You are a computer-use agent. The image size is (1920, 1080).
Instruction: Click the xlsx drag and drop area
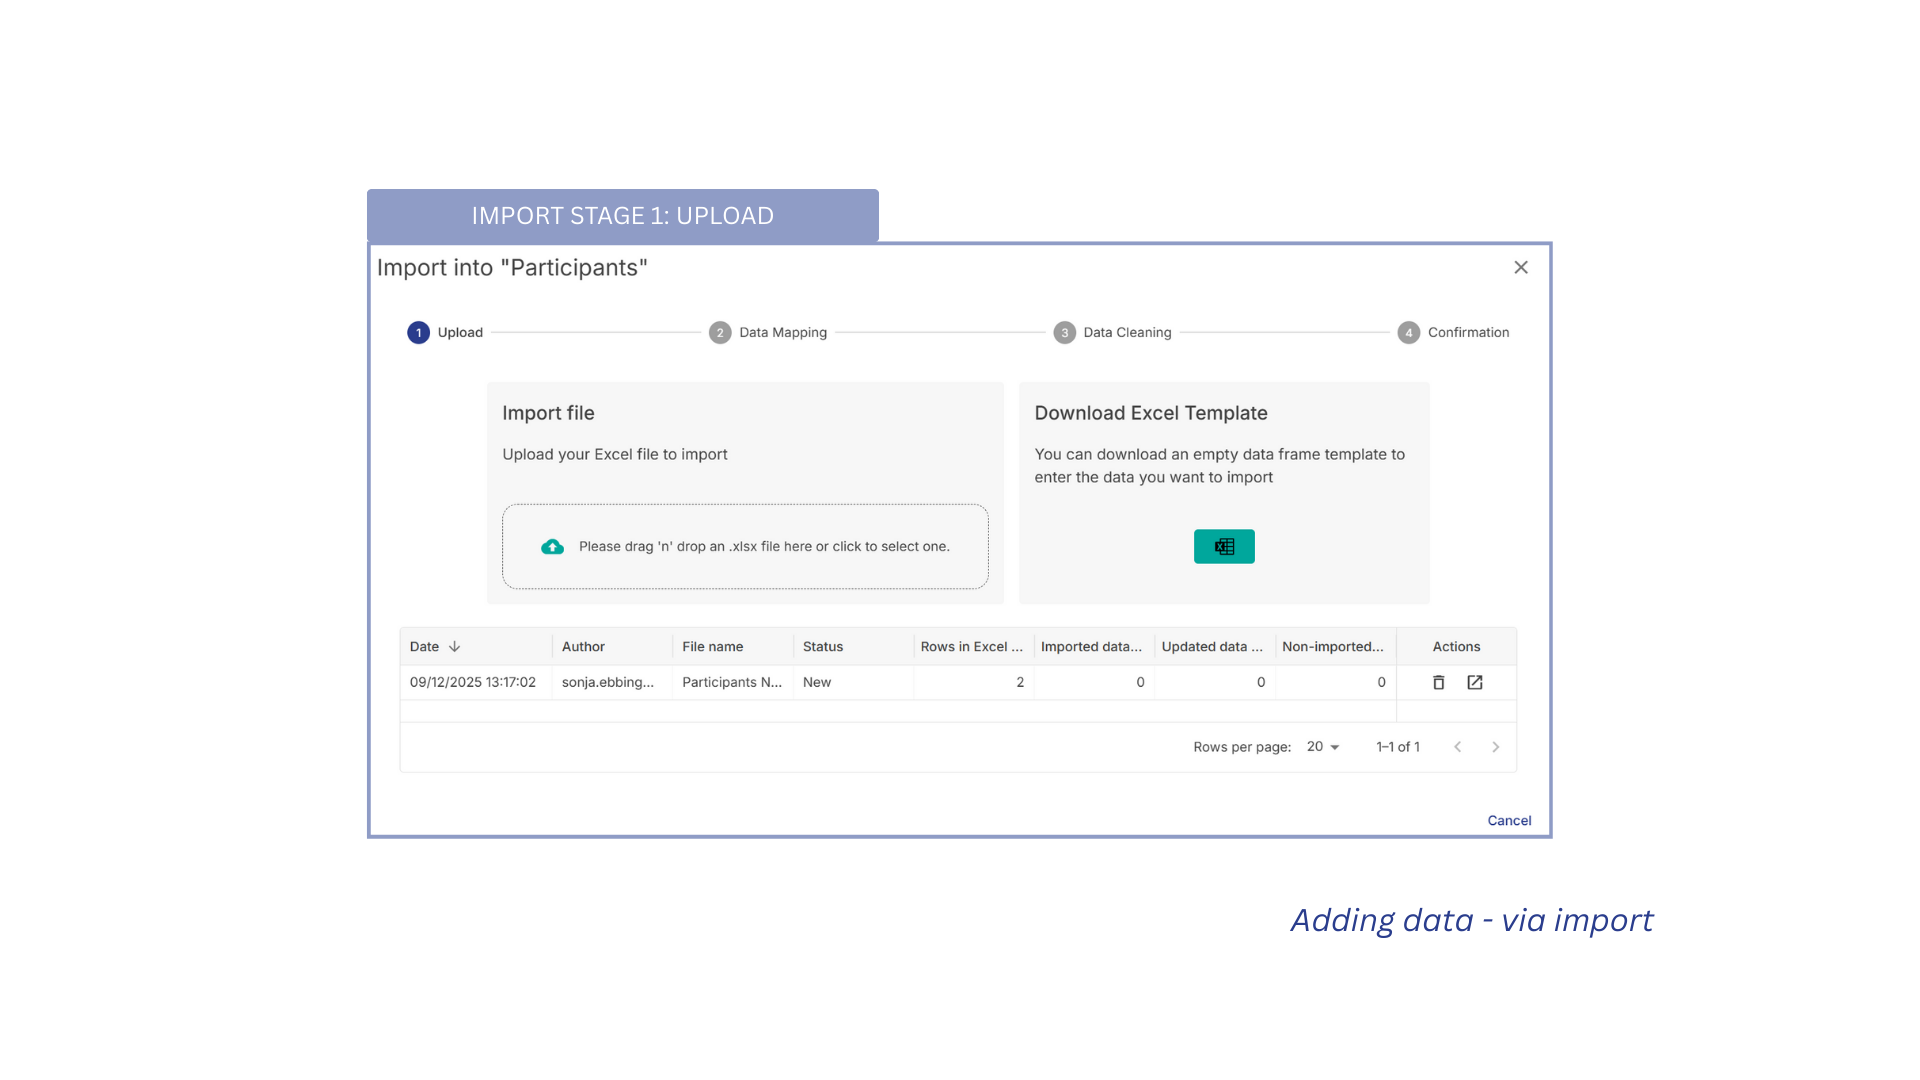[x=745, y=546]
